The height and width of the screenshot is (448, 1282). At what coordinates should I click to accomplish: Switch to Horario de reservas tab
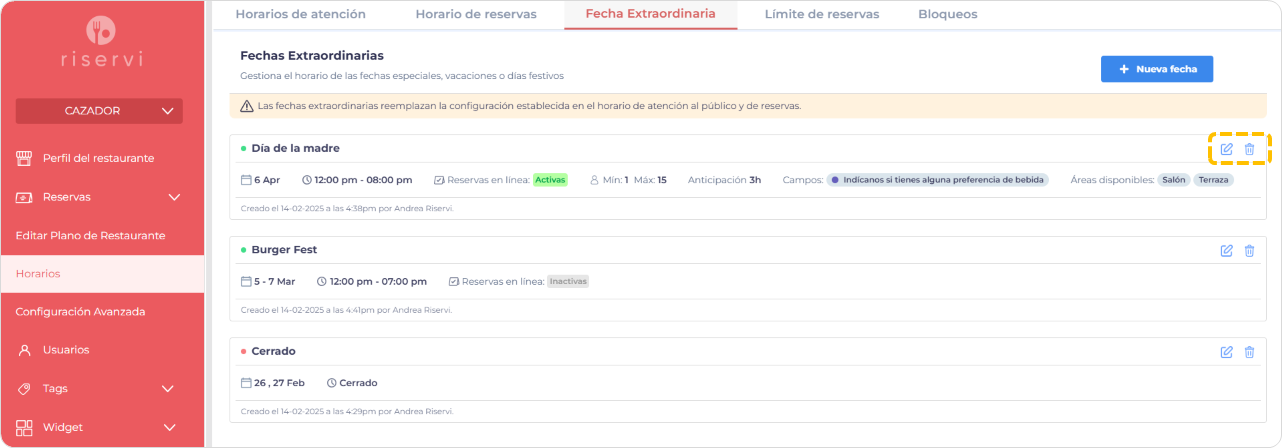pos(478,14)
